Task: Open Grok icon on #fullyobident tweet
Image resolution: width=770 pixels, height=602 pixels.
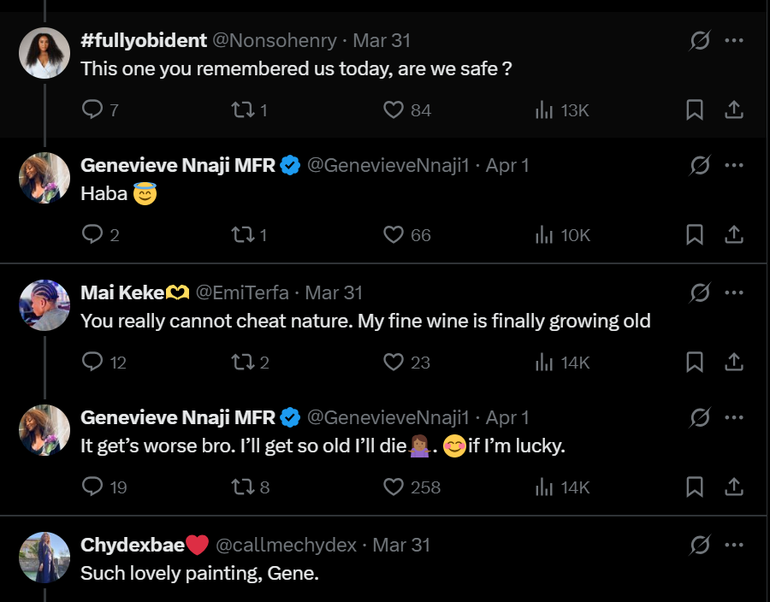Action: [700, 41]
